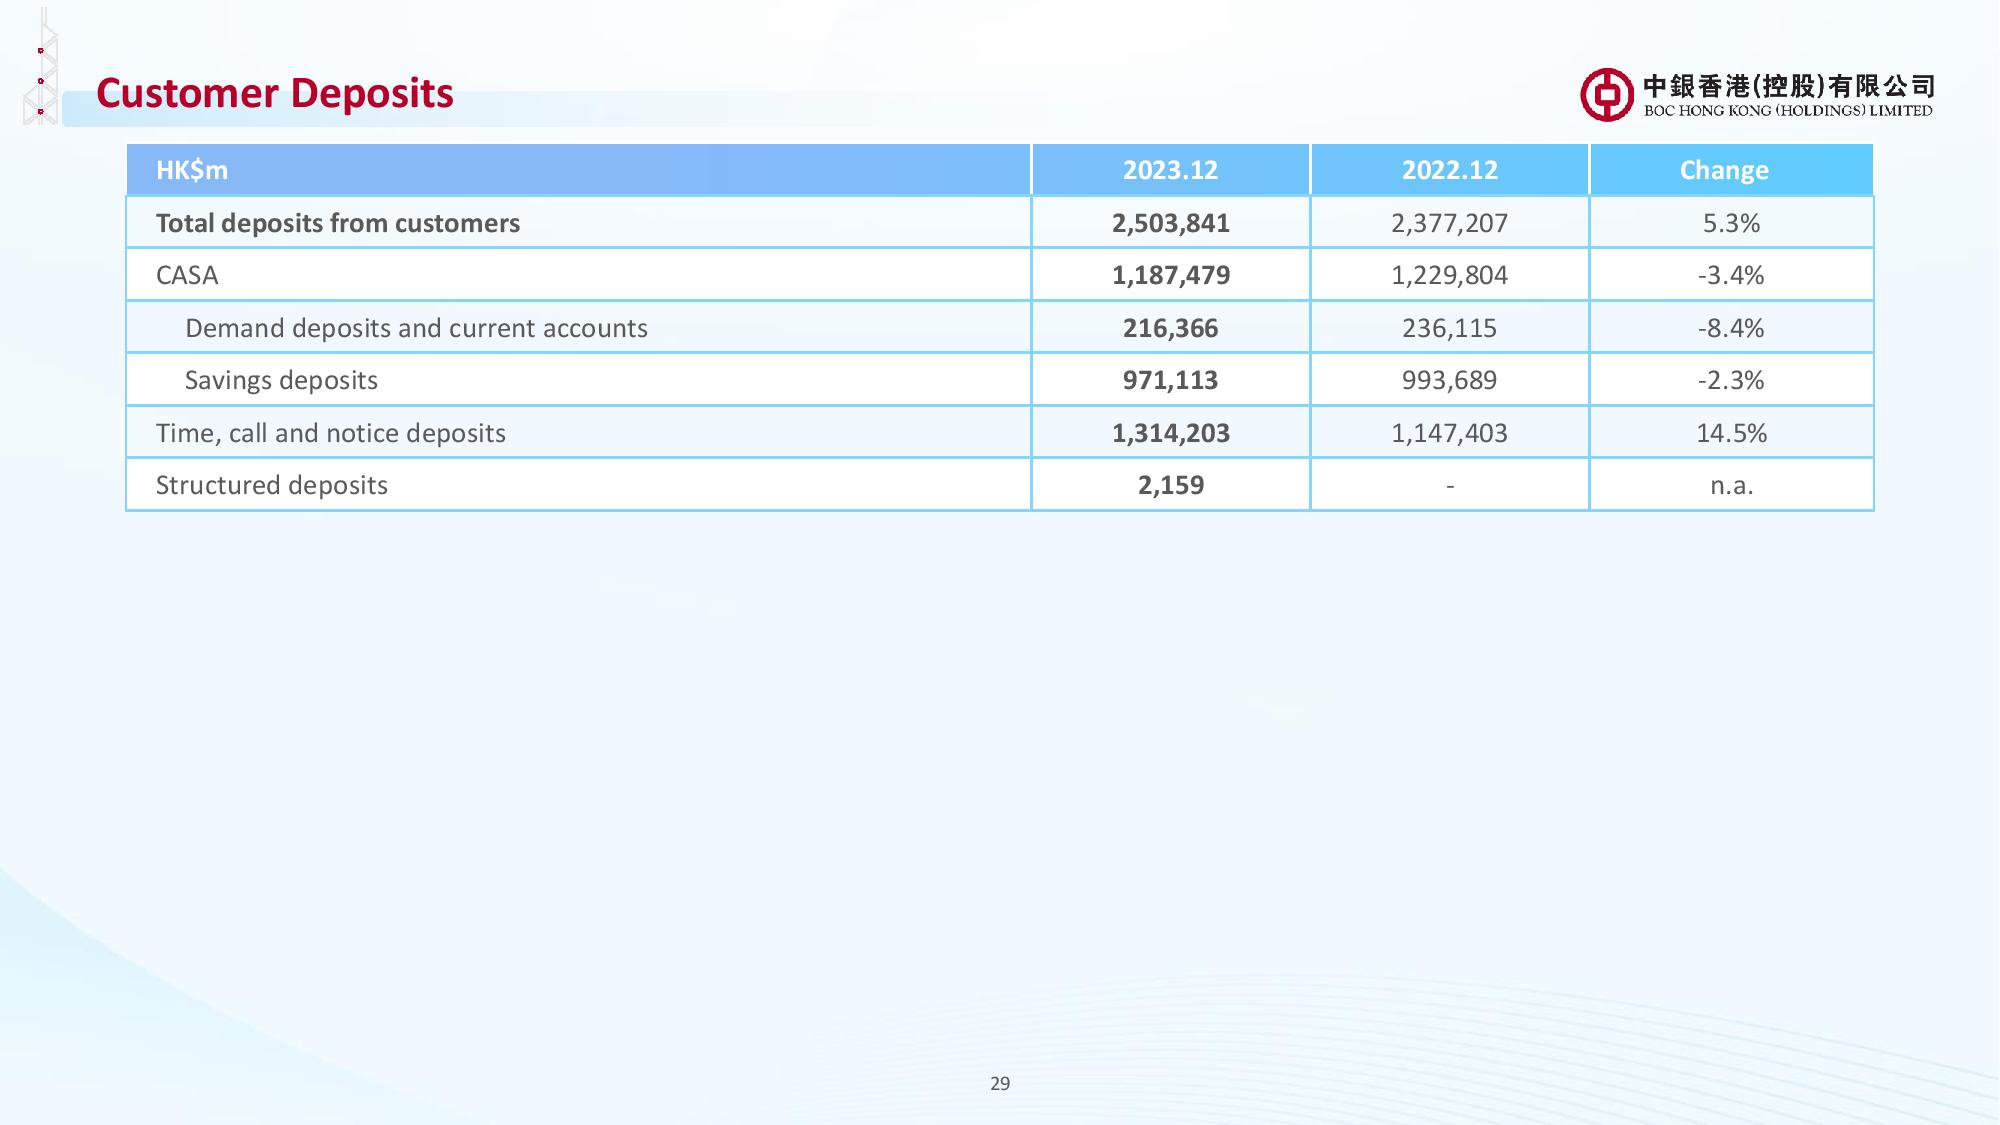Select the value 2,503,841
This screenshot has width=2000, height=1125.
[1171, 223]
